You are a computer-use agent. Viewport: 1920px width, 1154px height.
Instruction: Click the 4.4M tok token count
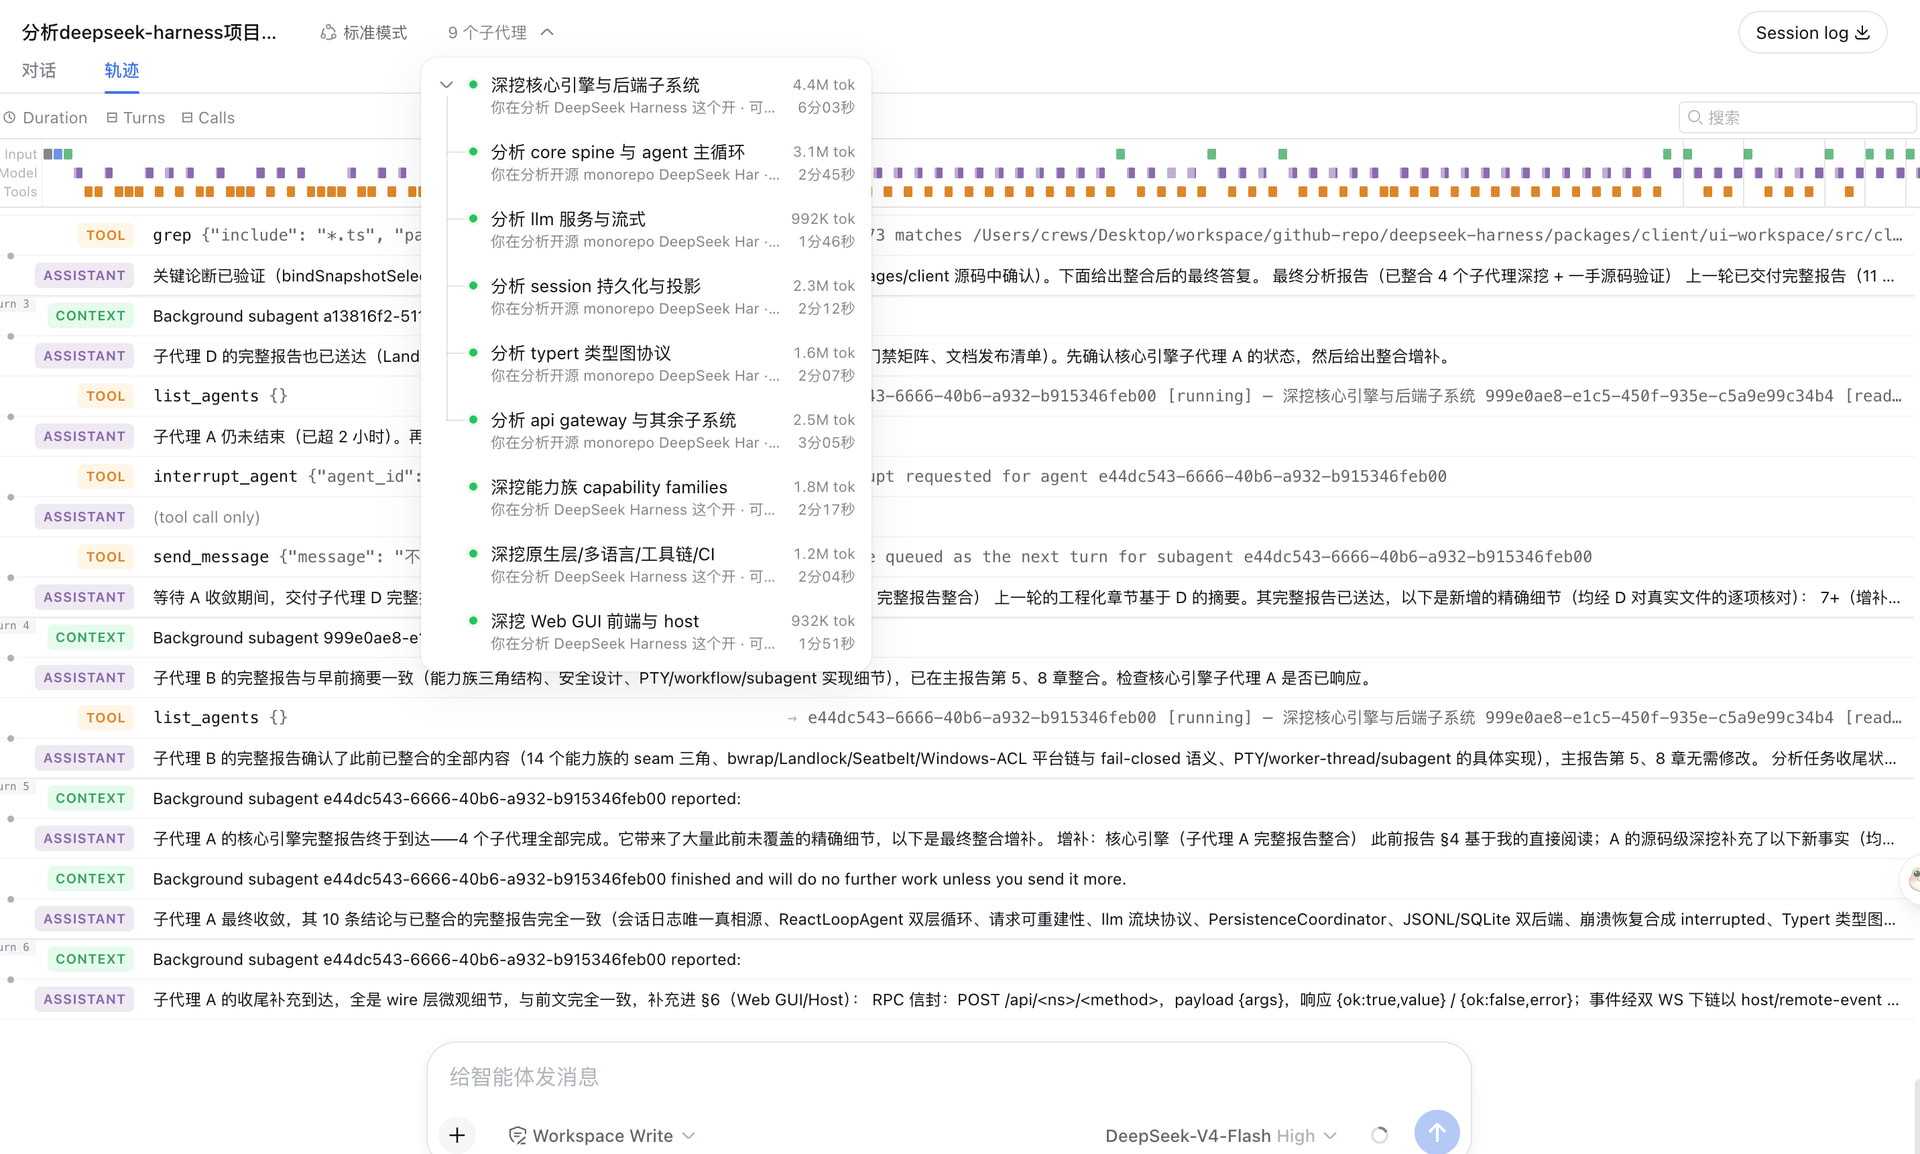point(824,85)
